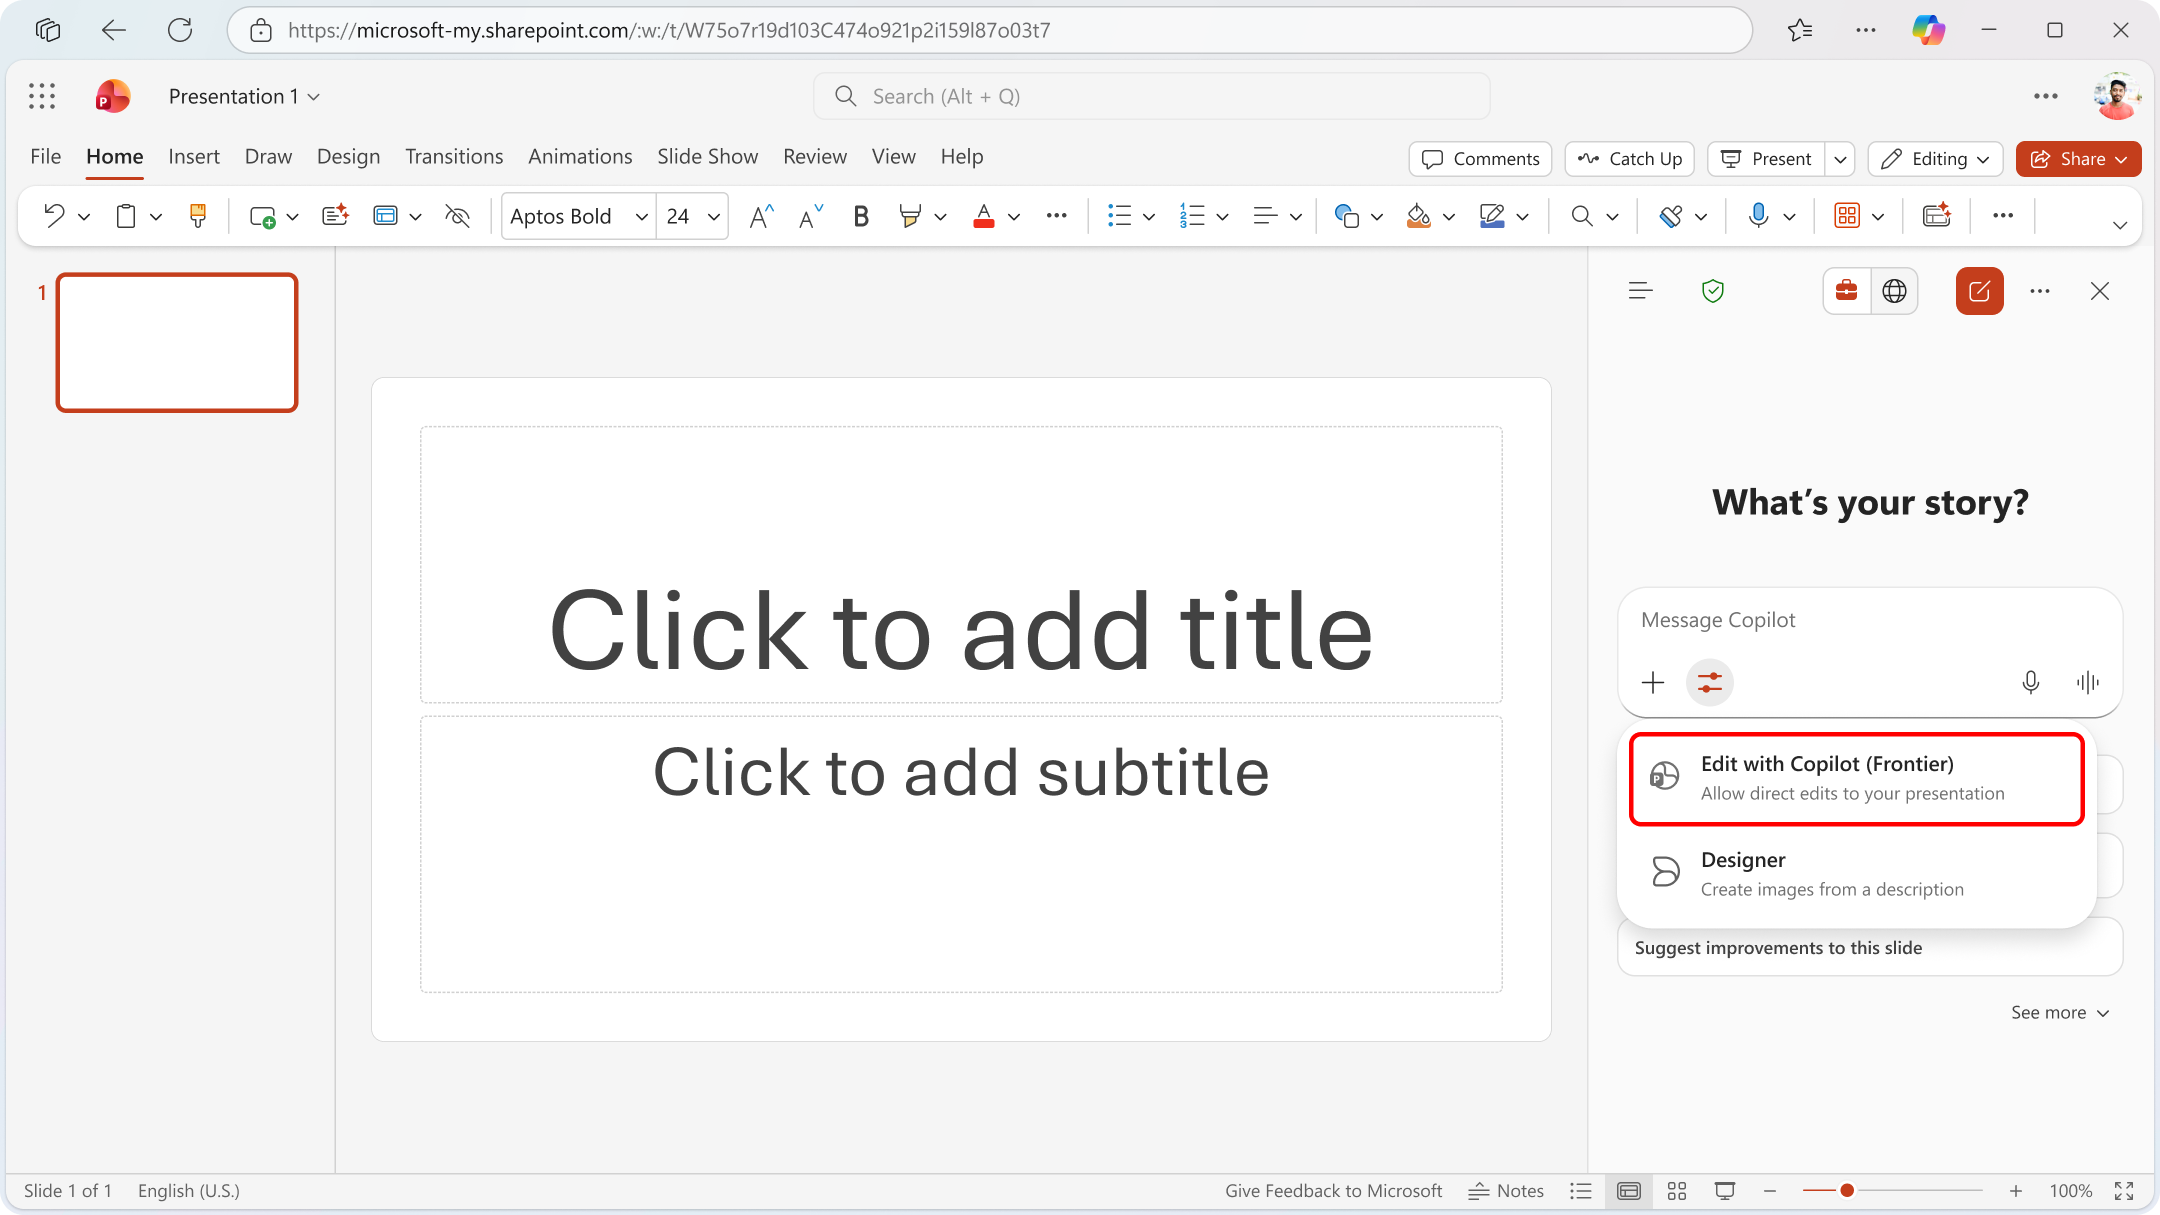Switch to the Transitions tab
2160x1215 pixels.
pyautogui.click(x=454, y=156)
